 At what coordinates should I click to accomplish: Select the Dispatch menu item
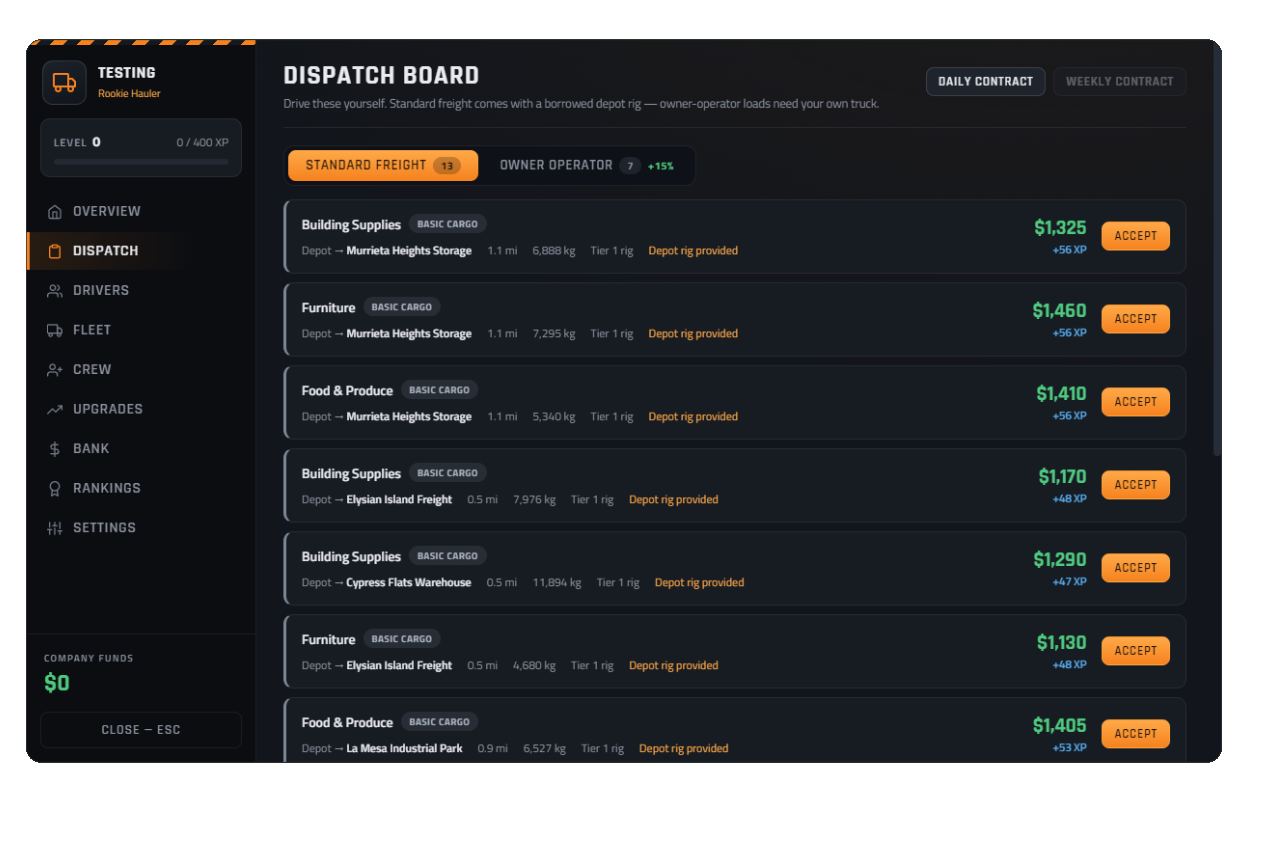click(x=141, y=251)
